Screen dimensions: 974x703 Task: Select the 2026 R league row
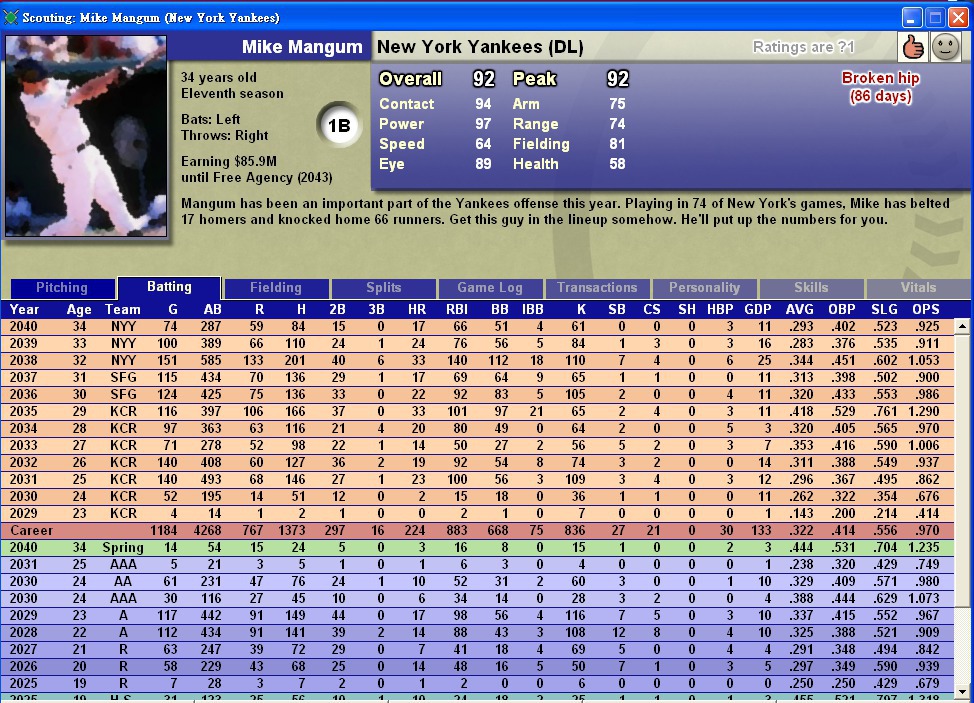pyautogui.click(x=477, y=666)
